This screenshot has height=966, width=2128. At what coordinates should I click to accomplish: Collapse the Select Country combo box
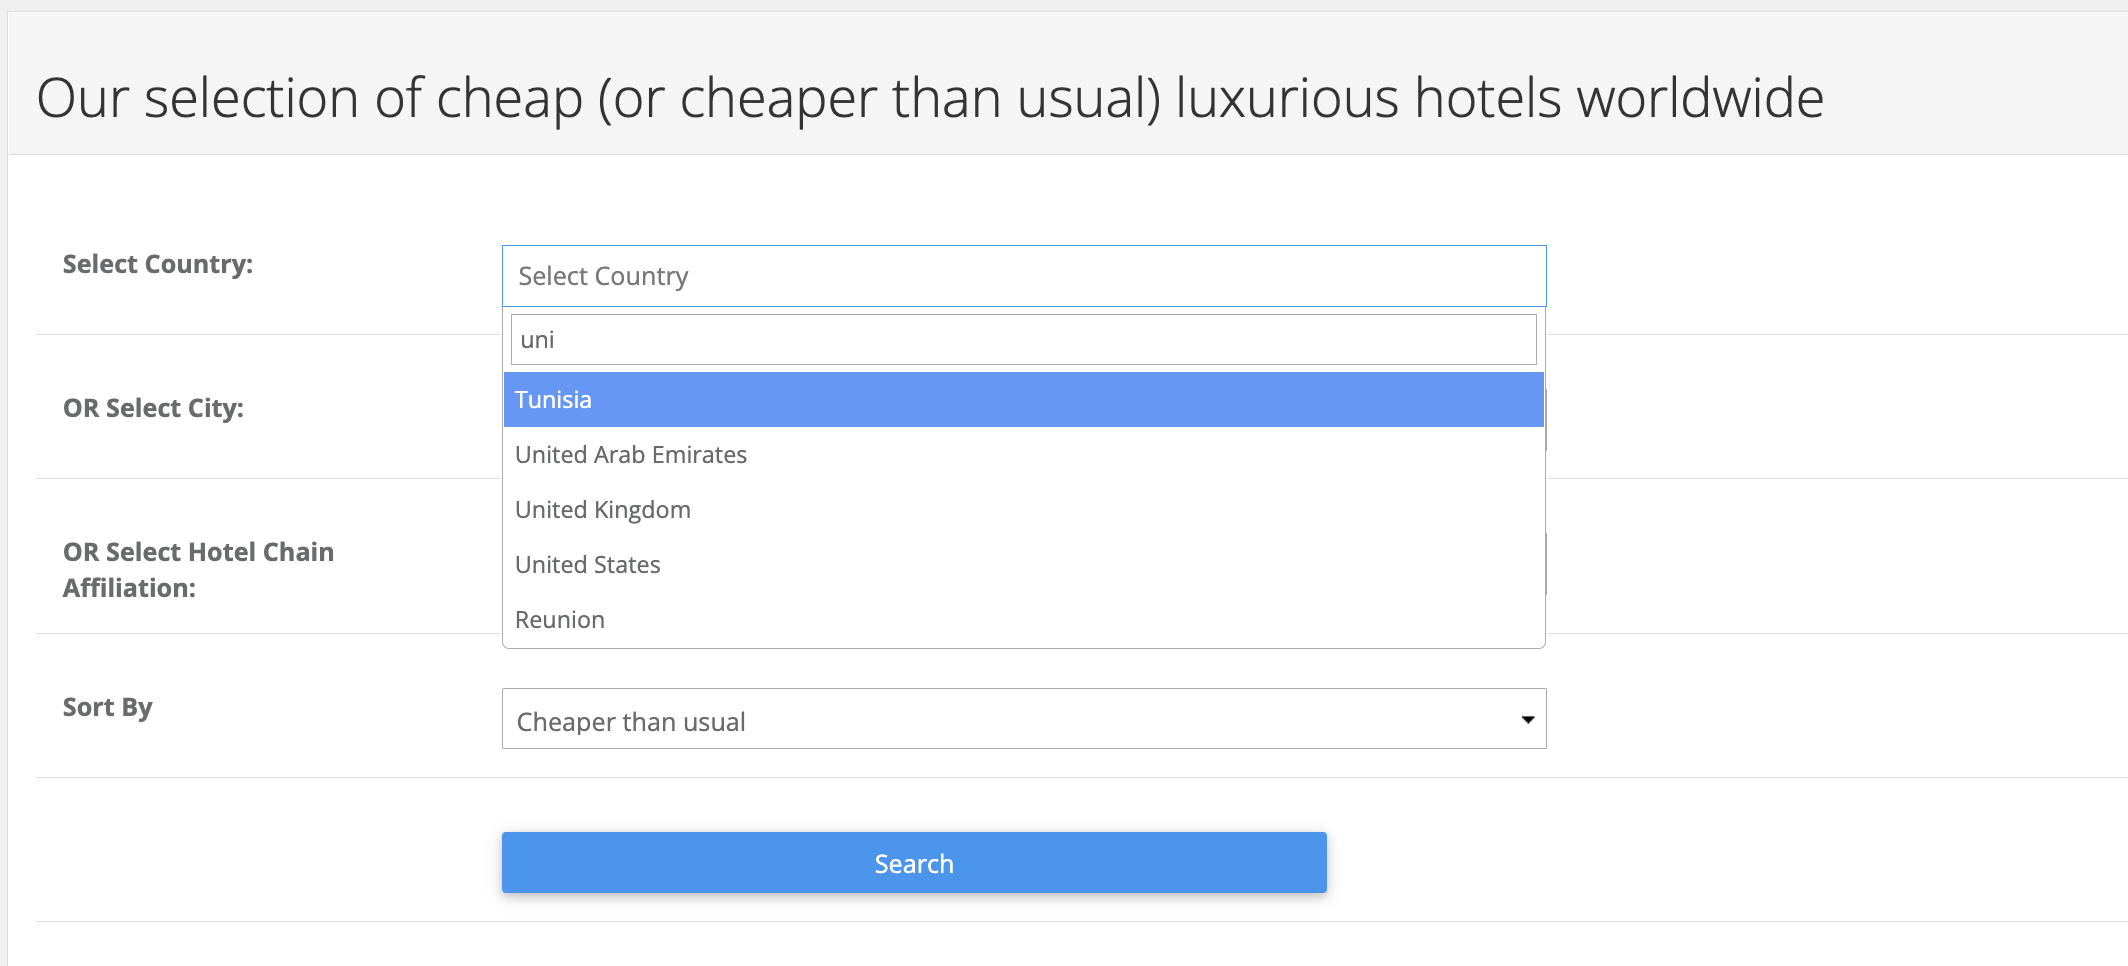click(1024, 276)
